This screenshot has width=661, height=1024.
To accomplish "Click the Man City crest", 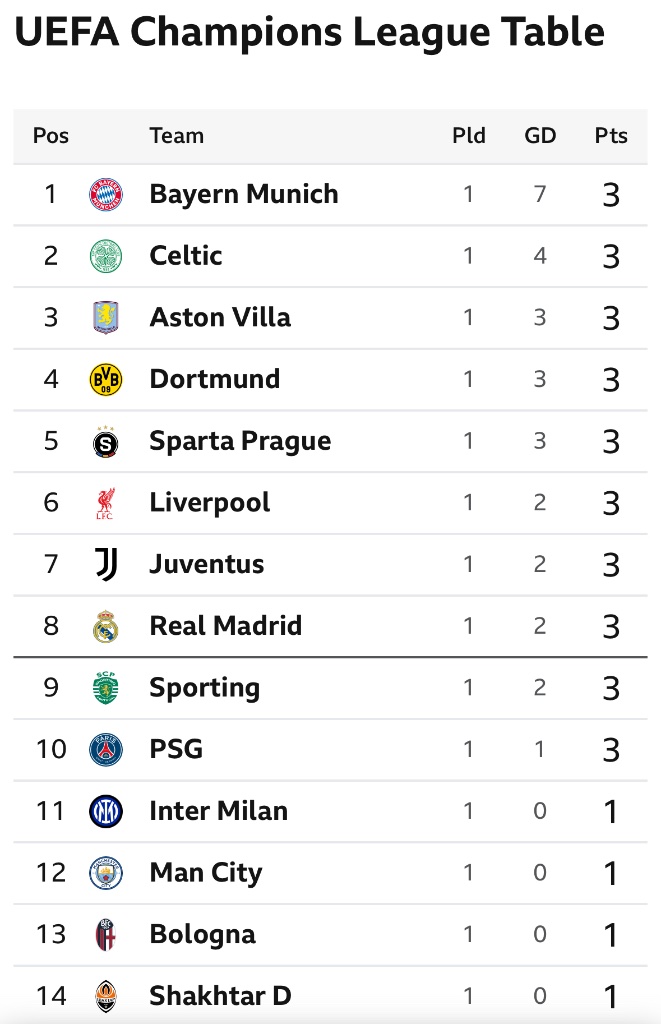I will pos(106,873).
